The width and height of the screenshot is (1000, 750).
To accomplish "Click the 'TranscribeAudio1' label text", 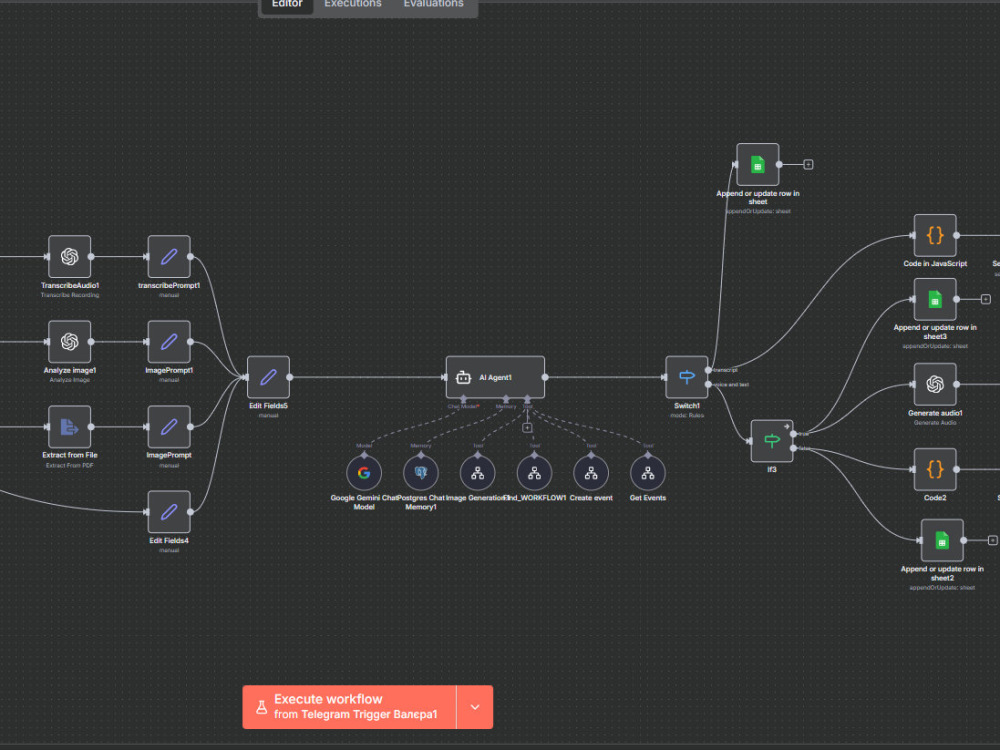I will [70, 285].
